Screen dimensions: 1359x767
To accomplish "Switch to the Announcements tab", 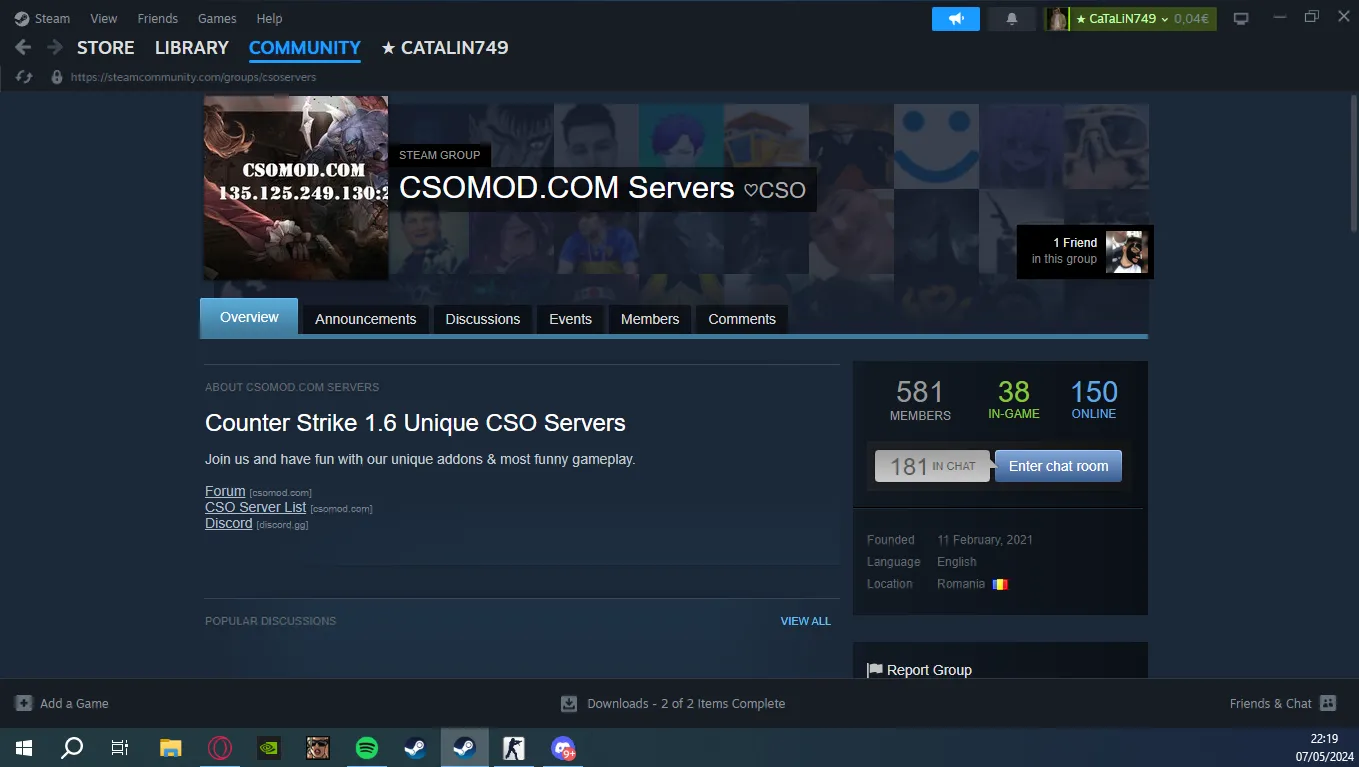I will tap(365, 319).
